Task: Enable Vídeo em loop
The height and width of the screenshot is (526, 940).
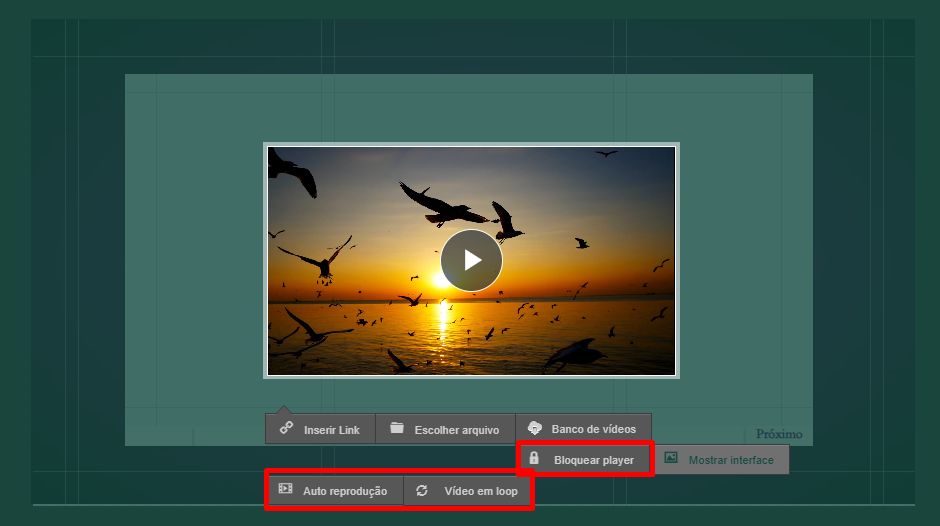Action: [468, 491]
